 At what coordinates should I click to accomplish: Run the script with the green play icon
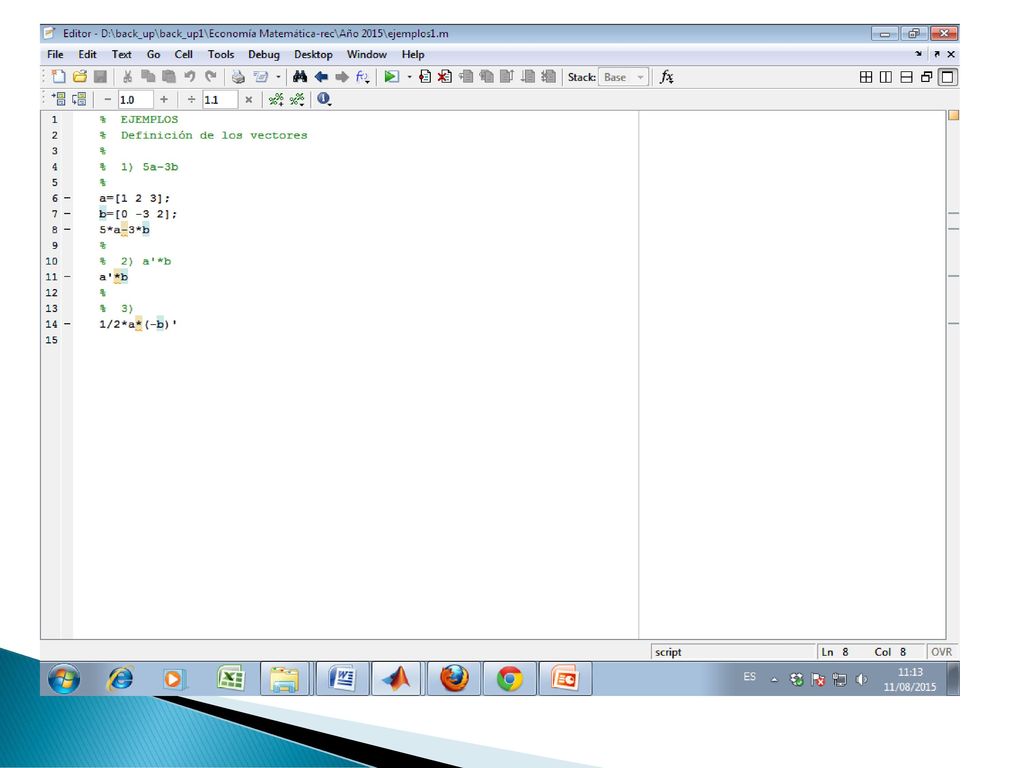[x=391, y=76]
